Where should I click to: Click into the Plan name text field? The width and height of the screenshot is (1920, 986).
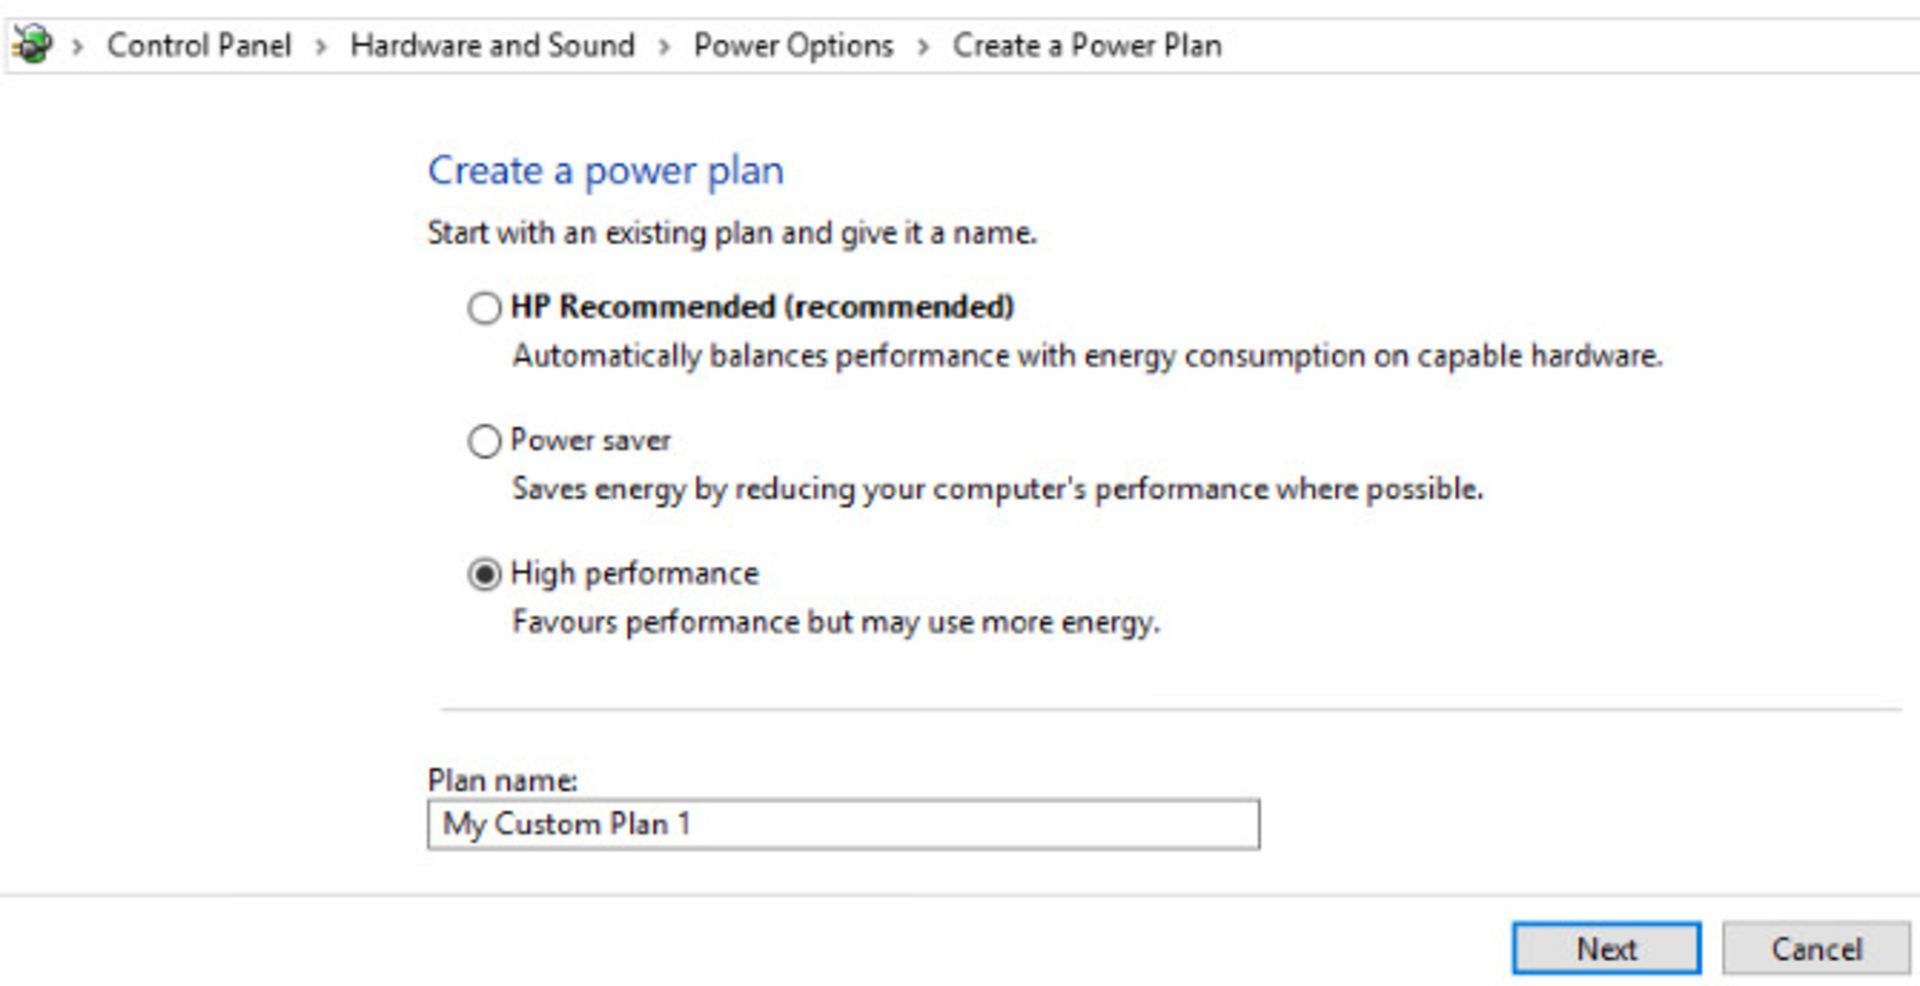pos(842,824)
